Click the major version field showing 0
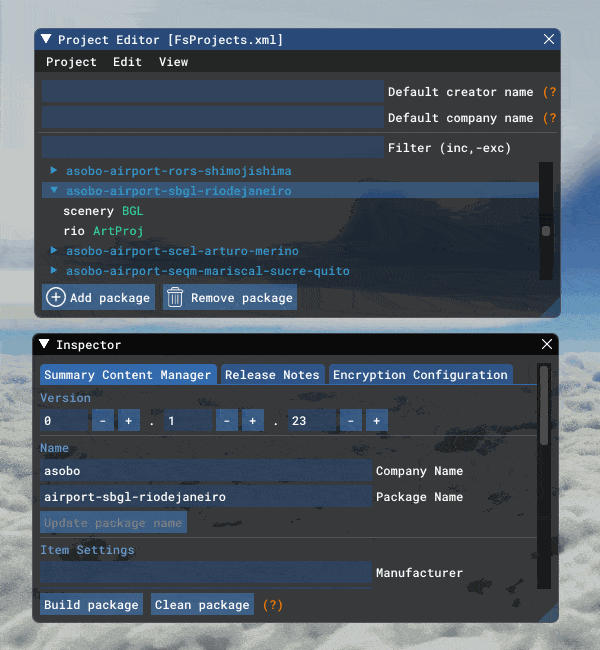This screenshot has width=600, height=650. point(64,421)
